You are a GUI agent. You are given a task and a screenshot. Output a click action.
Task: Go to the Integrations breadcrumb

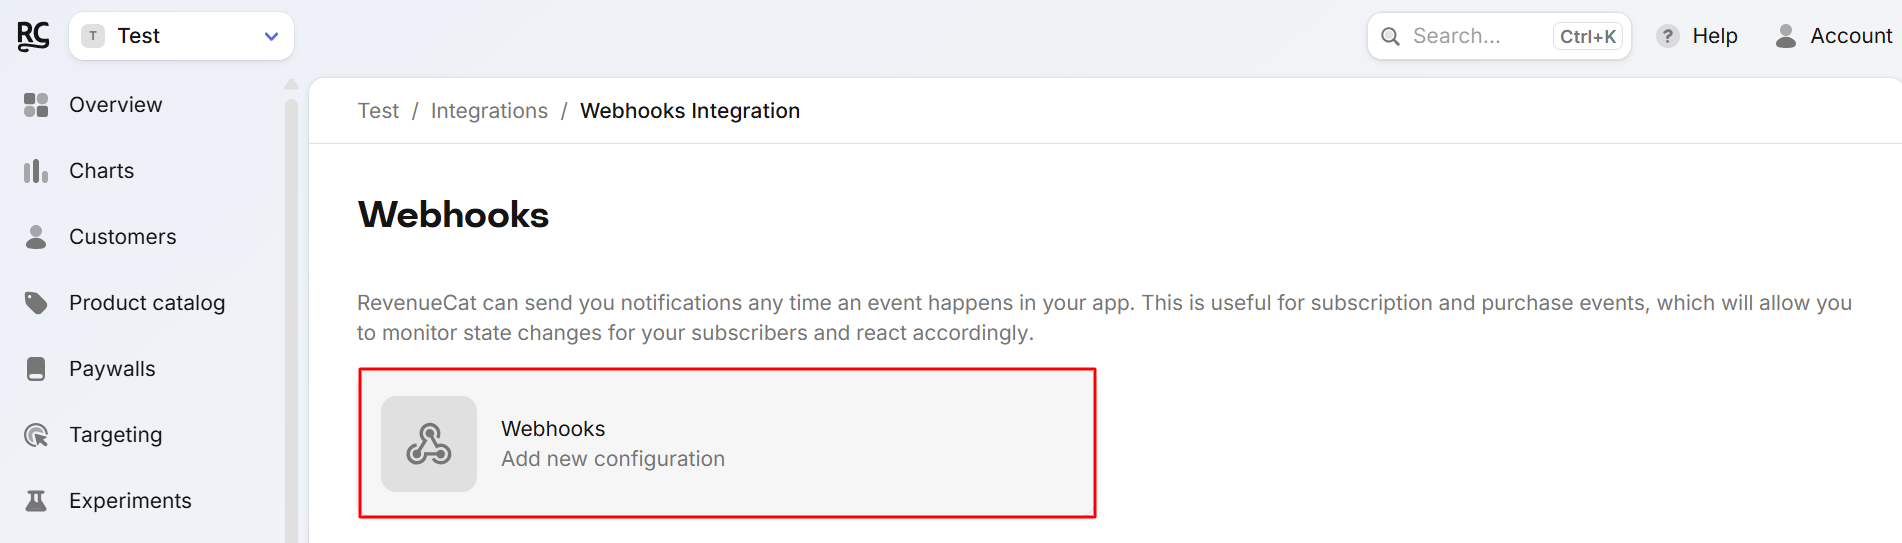489,111
